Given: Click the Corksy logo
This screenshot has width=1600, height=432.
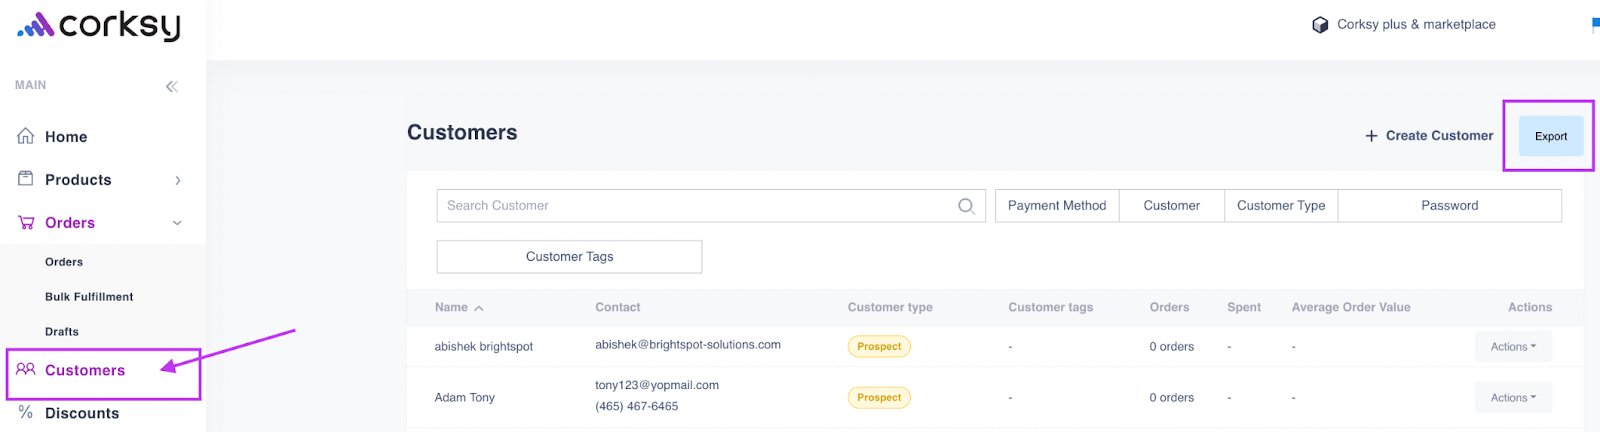Looking at the screenshot, I should (99, 26).
